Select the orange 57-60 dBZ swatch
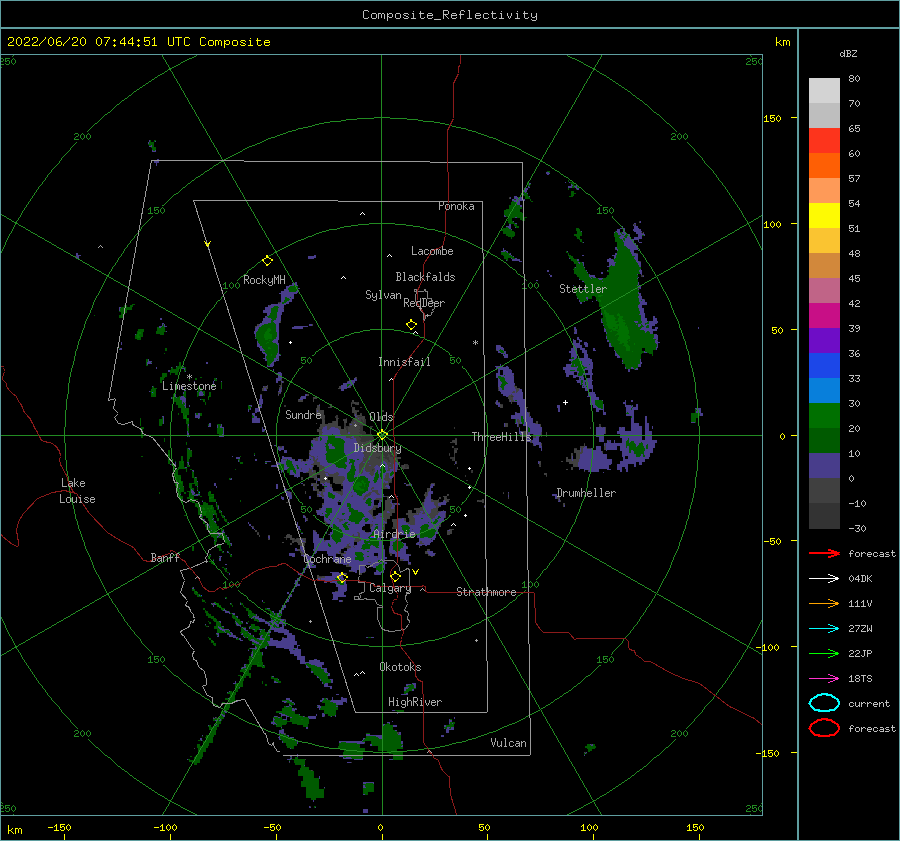Viewport: 900px width, 841px height. coord(824,165)
